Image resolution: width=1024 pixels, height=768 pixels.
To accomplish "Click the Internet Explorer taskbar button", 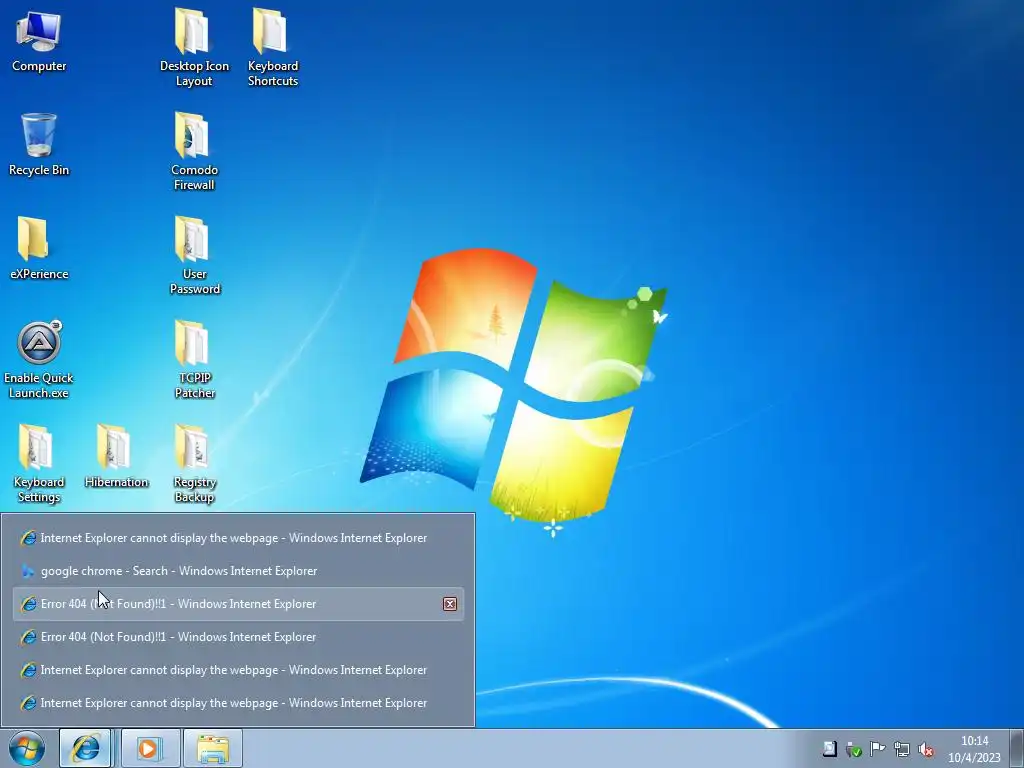I will point(86,748).
